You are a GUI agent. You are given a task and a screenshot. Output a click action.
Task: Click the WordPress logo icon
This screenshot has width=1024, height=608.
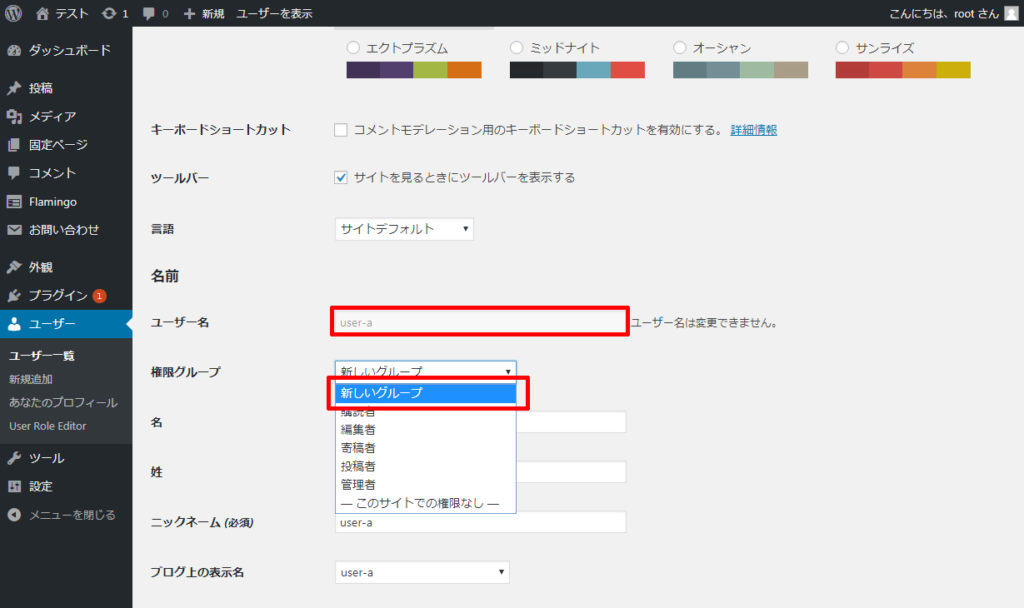click(14, 14)
